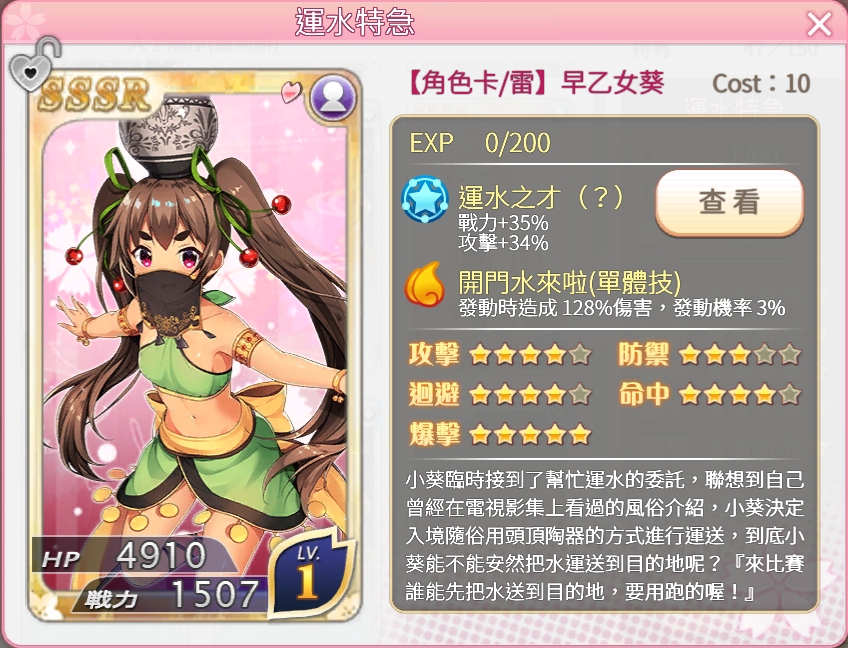The width and height of the screenshot is (848, 648).
Task: Click the cherry blossom icon in title bar
Action: 25,24
